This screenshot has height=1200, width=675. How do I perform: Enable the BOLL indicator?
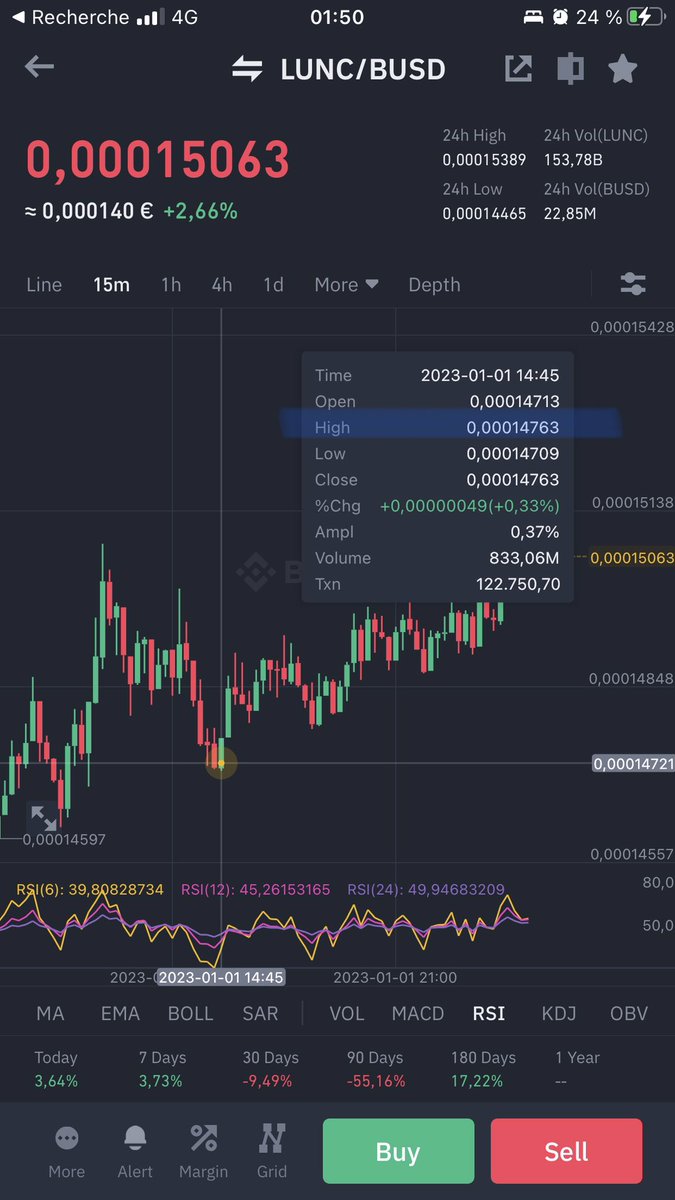pos(190,1013)
